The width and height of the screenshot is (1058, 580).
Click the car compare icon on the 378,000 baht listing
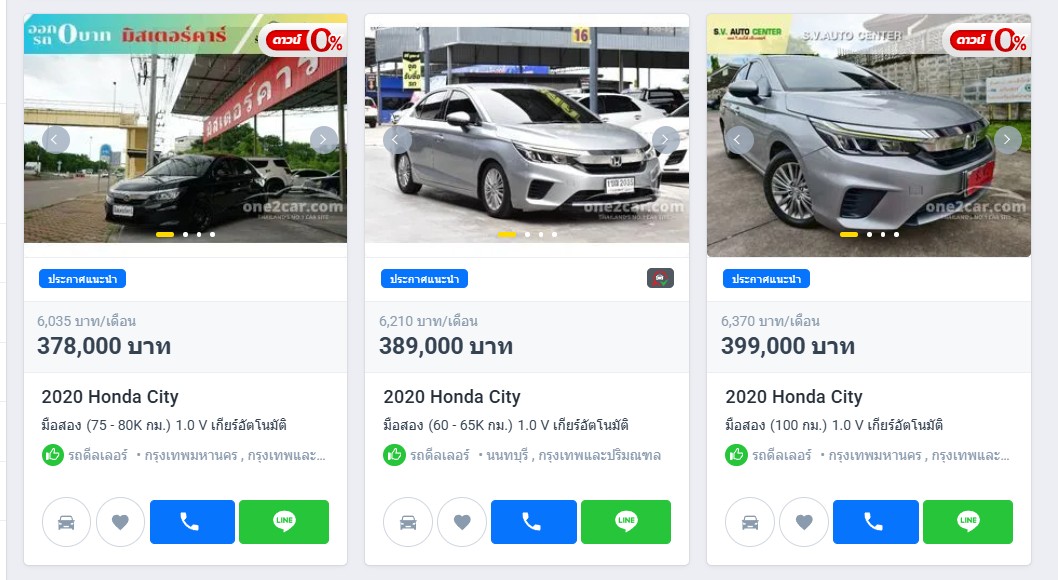coord(66,521)
